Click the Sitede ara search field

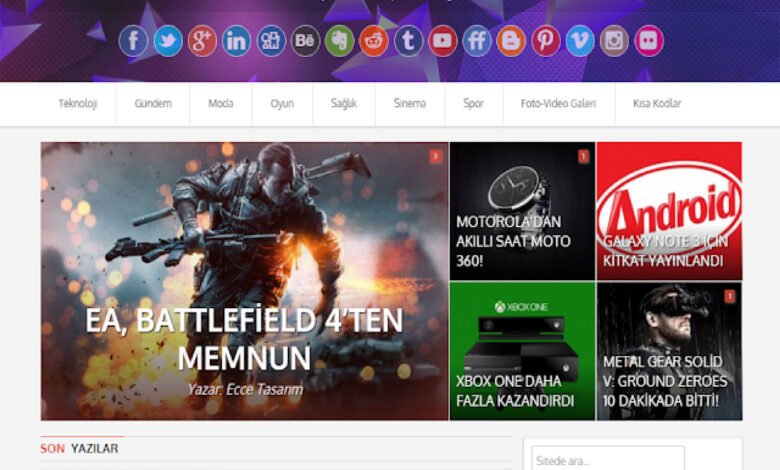click(x=607, y=460)
